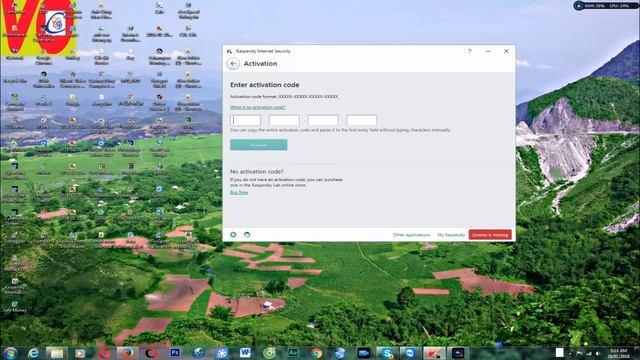
Task: Open Photoshop from the taskbar
Action: pyautogui.click(x=175, y=353)
